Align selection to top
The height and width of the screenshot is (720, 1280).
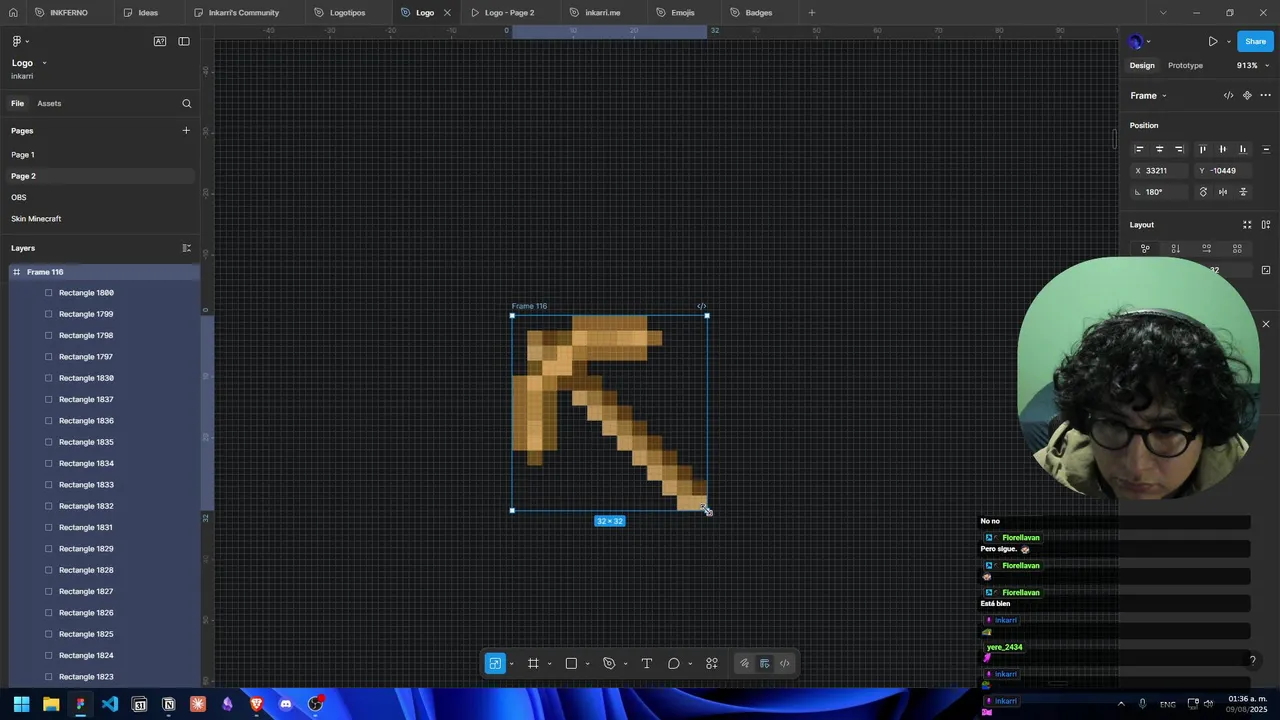pyautogui.click(x=1203, y=149)
